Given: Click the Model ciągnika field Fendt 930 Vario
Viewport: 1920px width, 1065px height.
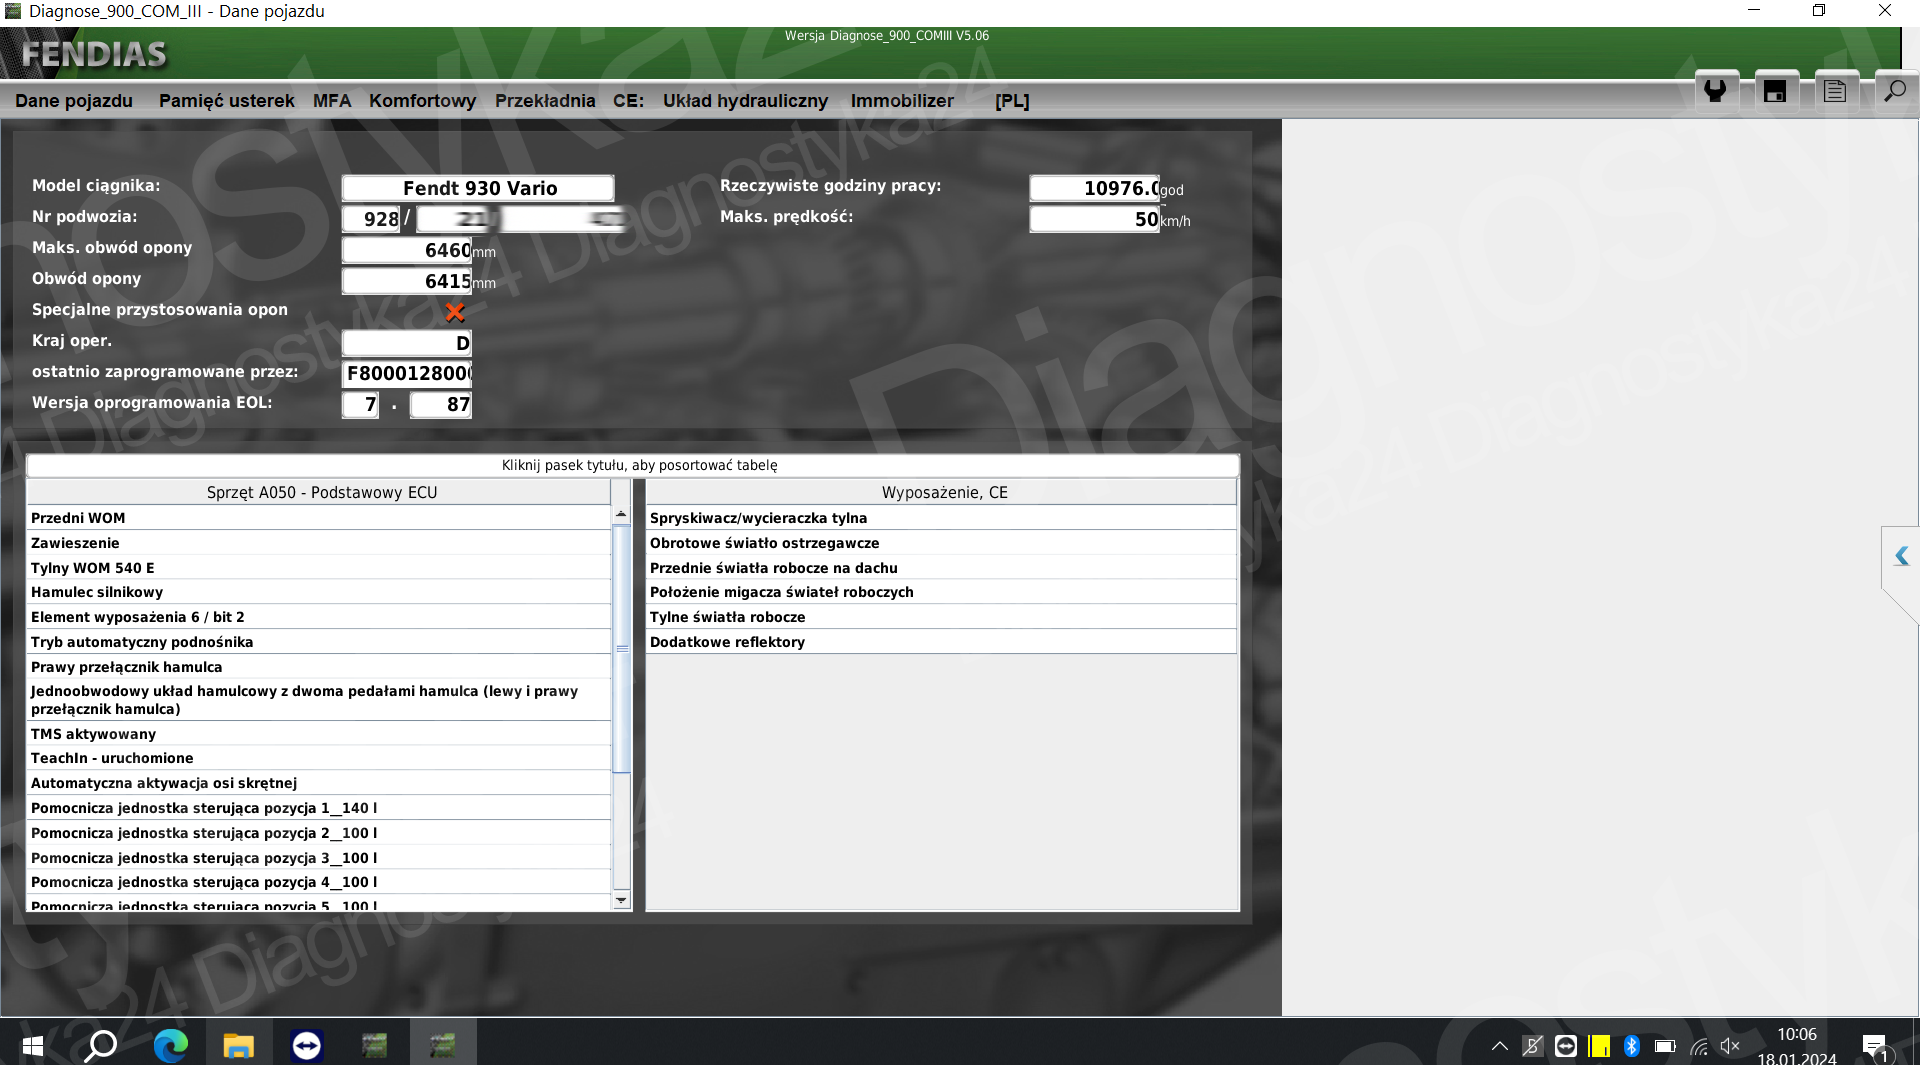Looking at the screenshot, I should tap(479, 188).
